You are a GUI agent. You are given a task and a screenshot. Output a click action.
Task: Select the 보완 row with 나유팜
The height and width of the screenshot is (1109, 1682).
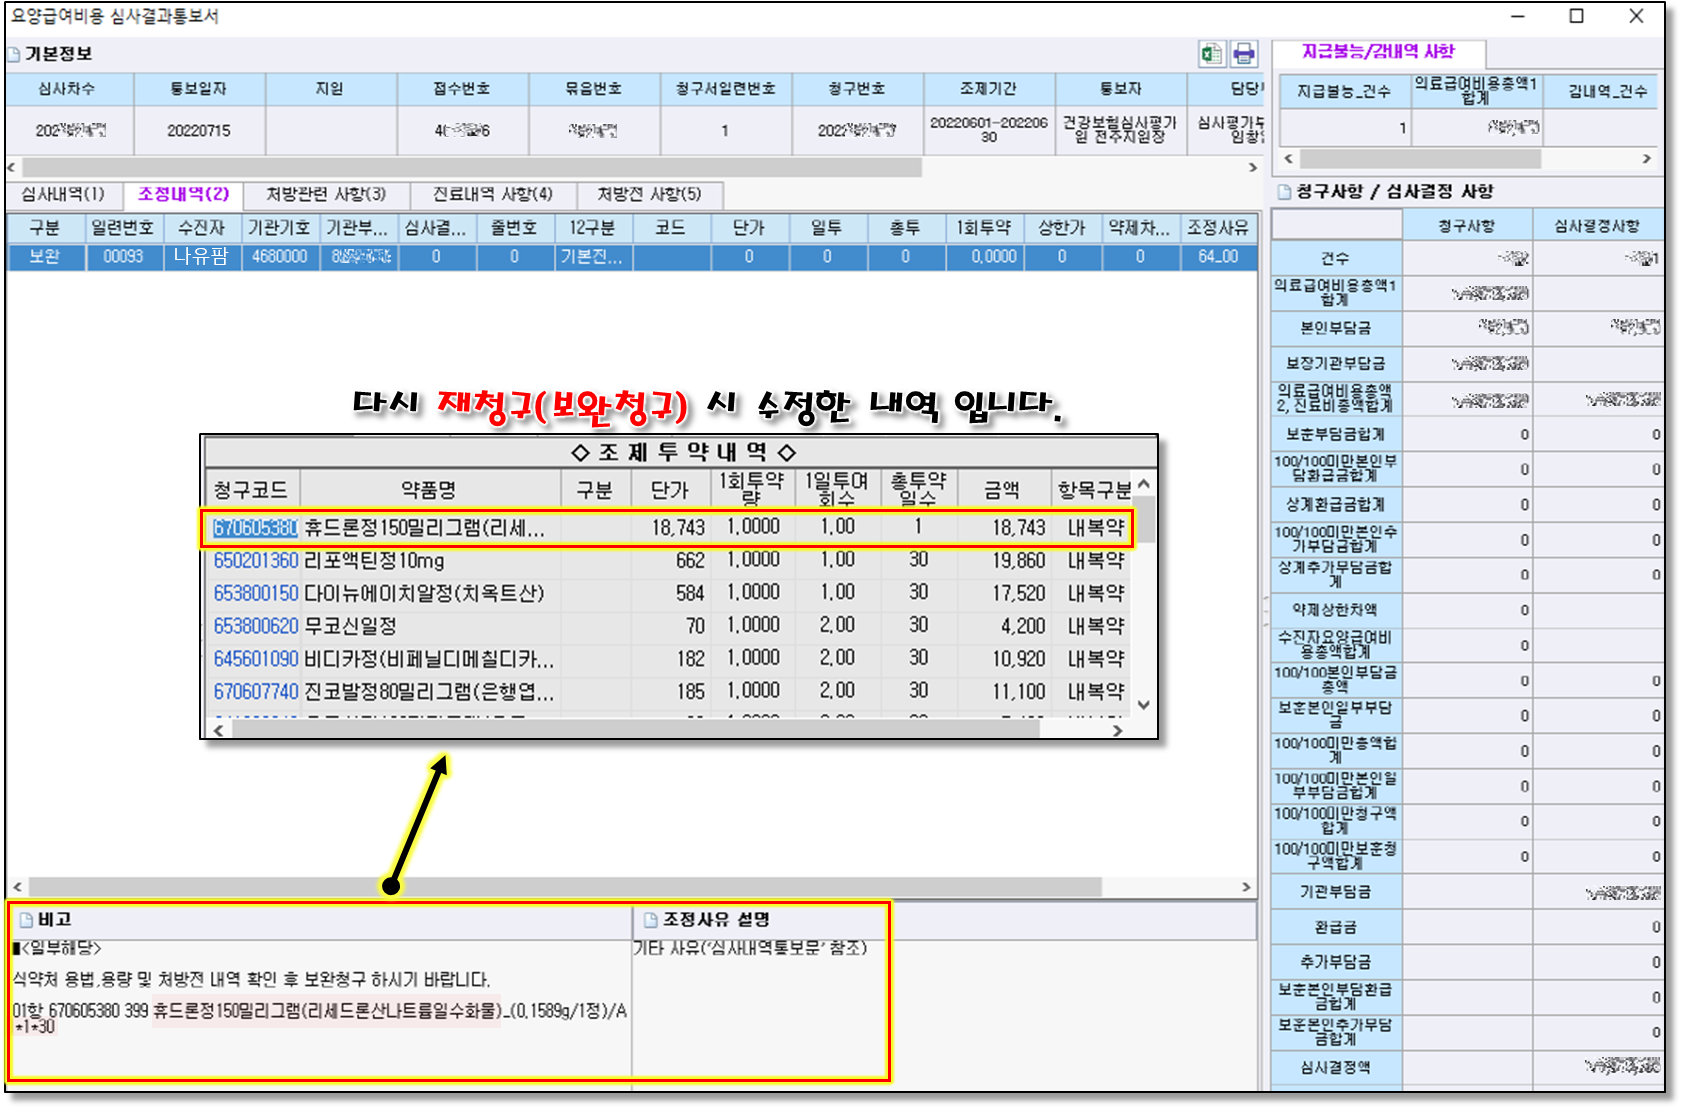tap(200, 257)
